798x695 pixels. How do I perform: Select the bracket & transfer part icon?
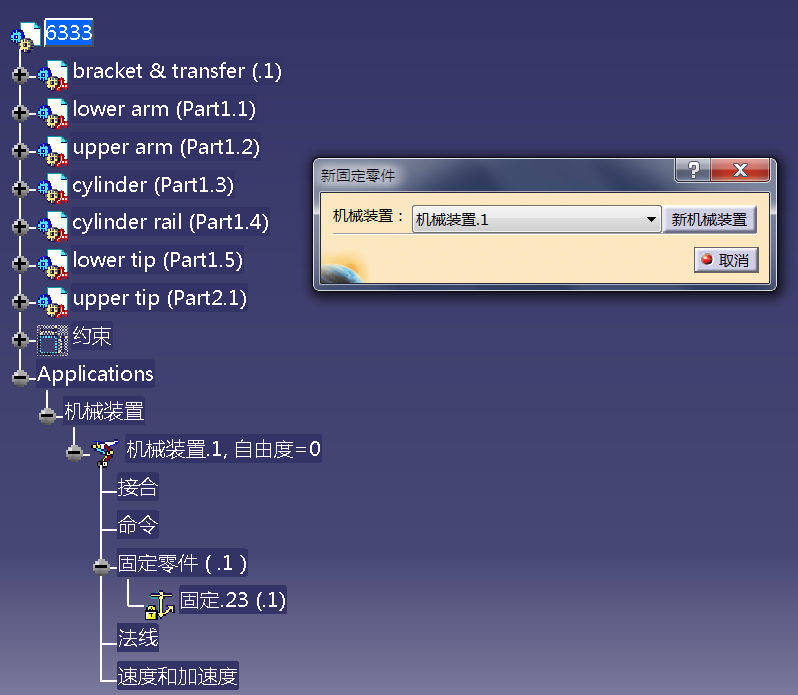pyautogui.click(x=53, y=75)
